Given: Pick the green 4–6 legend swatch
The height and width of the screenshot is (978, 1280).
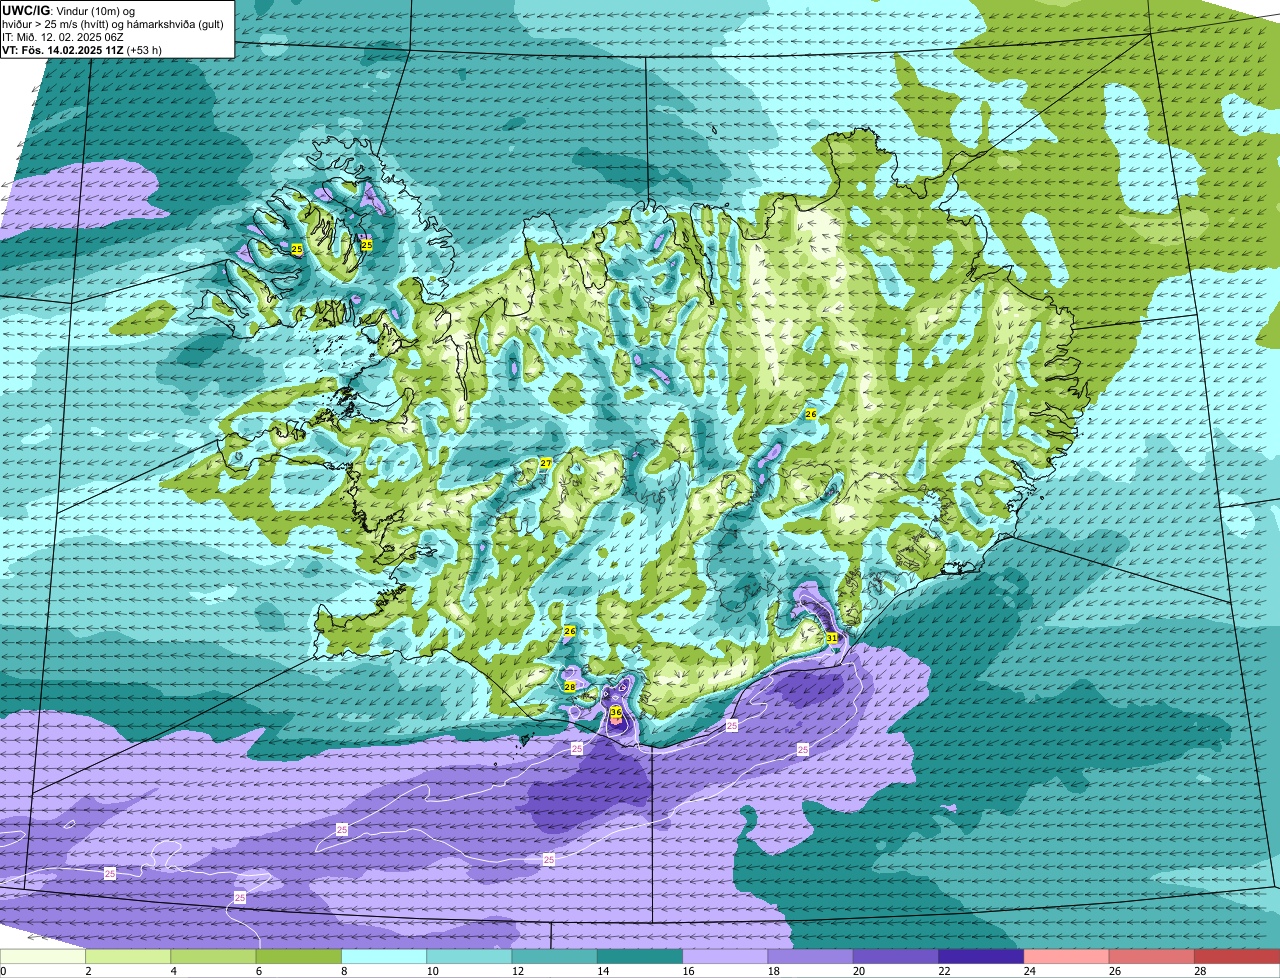Looking at the screenshot, I should click(214, 956).
